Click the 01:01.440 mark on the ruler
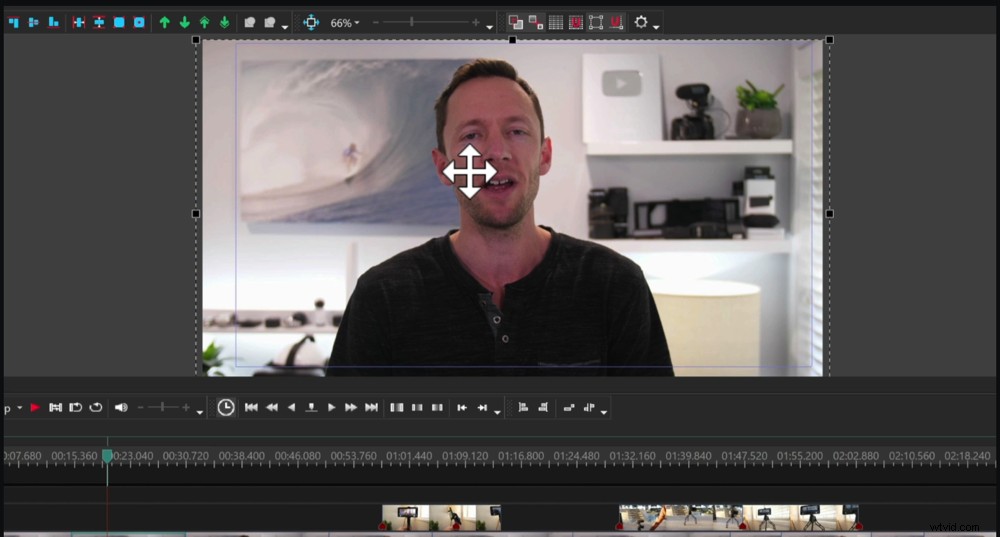Screen dimensions: 1000x537 pyautogui.click(x=409, y=456)
